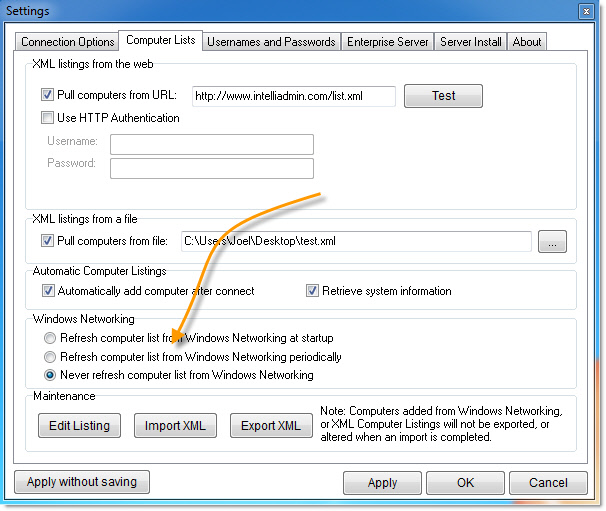The image size is (606, 511).
Task: Open the Usernames and Passwords tab
Action: (x=271, y=42)
